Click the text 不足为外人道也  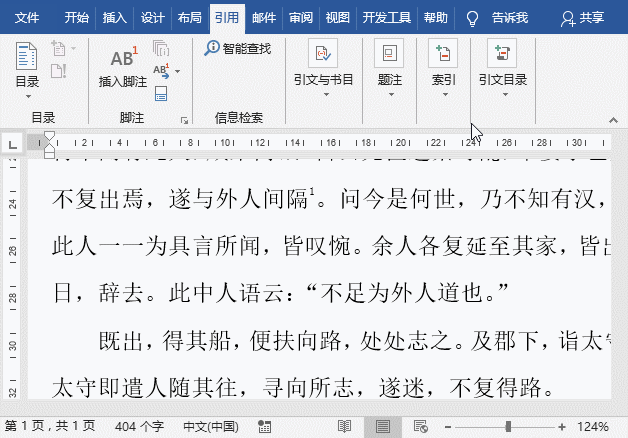(x=402, y=293)
